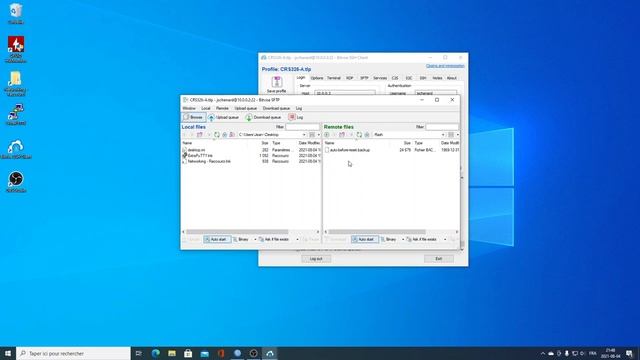This screenshot has height=360, width=640.
Task: Sort local files by Name column header
Action: click(x=187, y=143)
